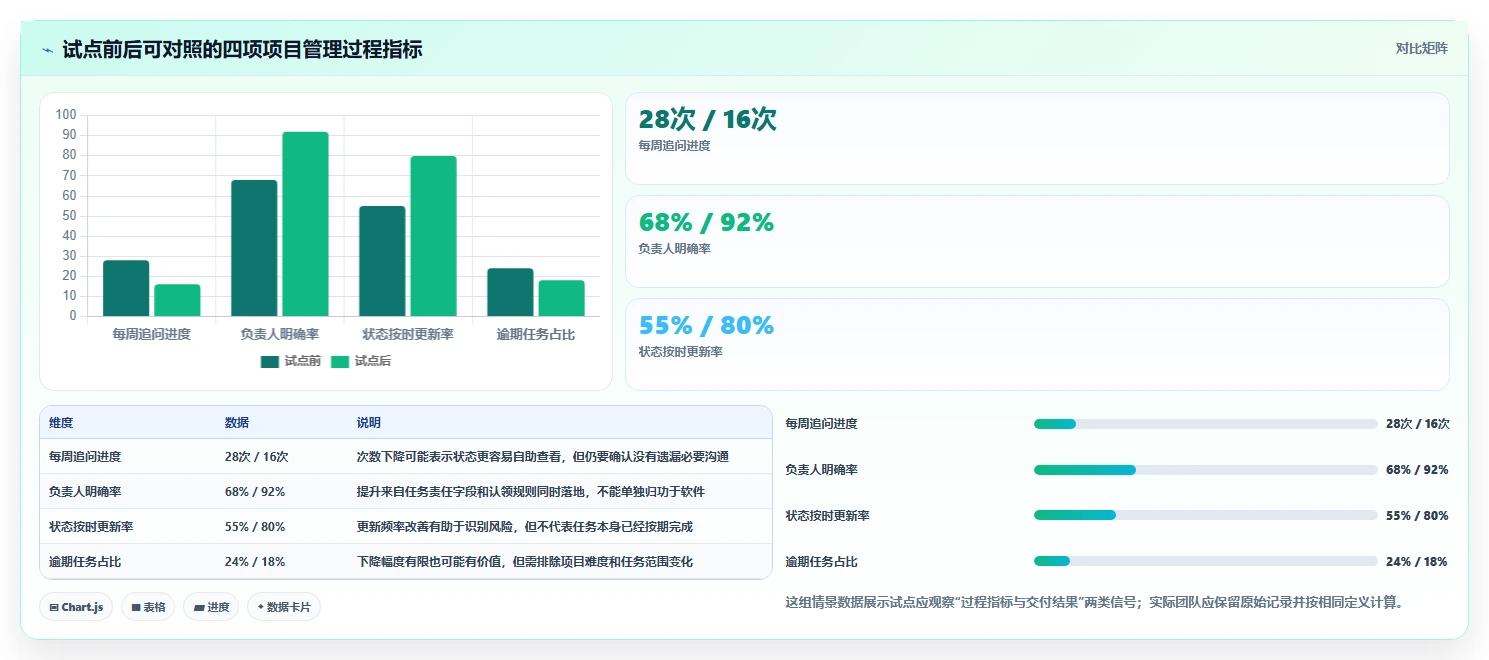The height and width of the screenshot is (660, 1489).
Task: Click chart axis label 负责人明确率
Action: 280,334
